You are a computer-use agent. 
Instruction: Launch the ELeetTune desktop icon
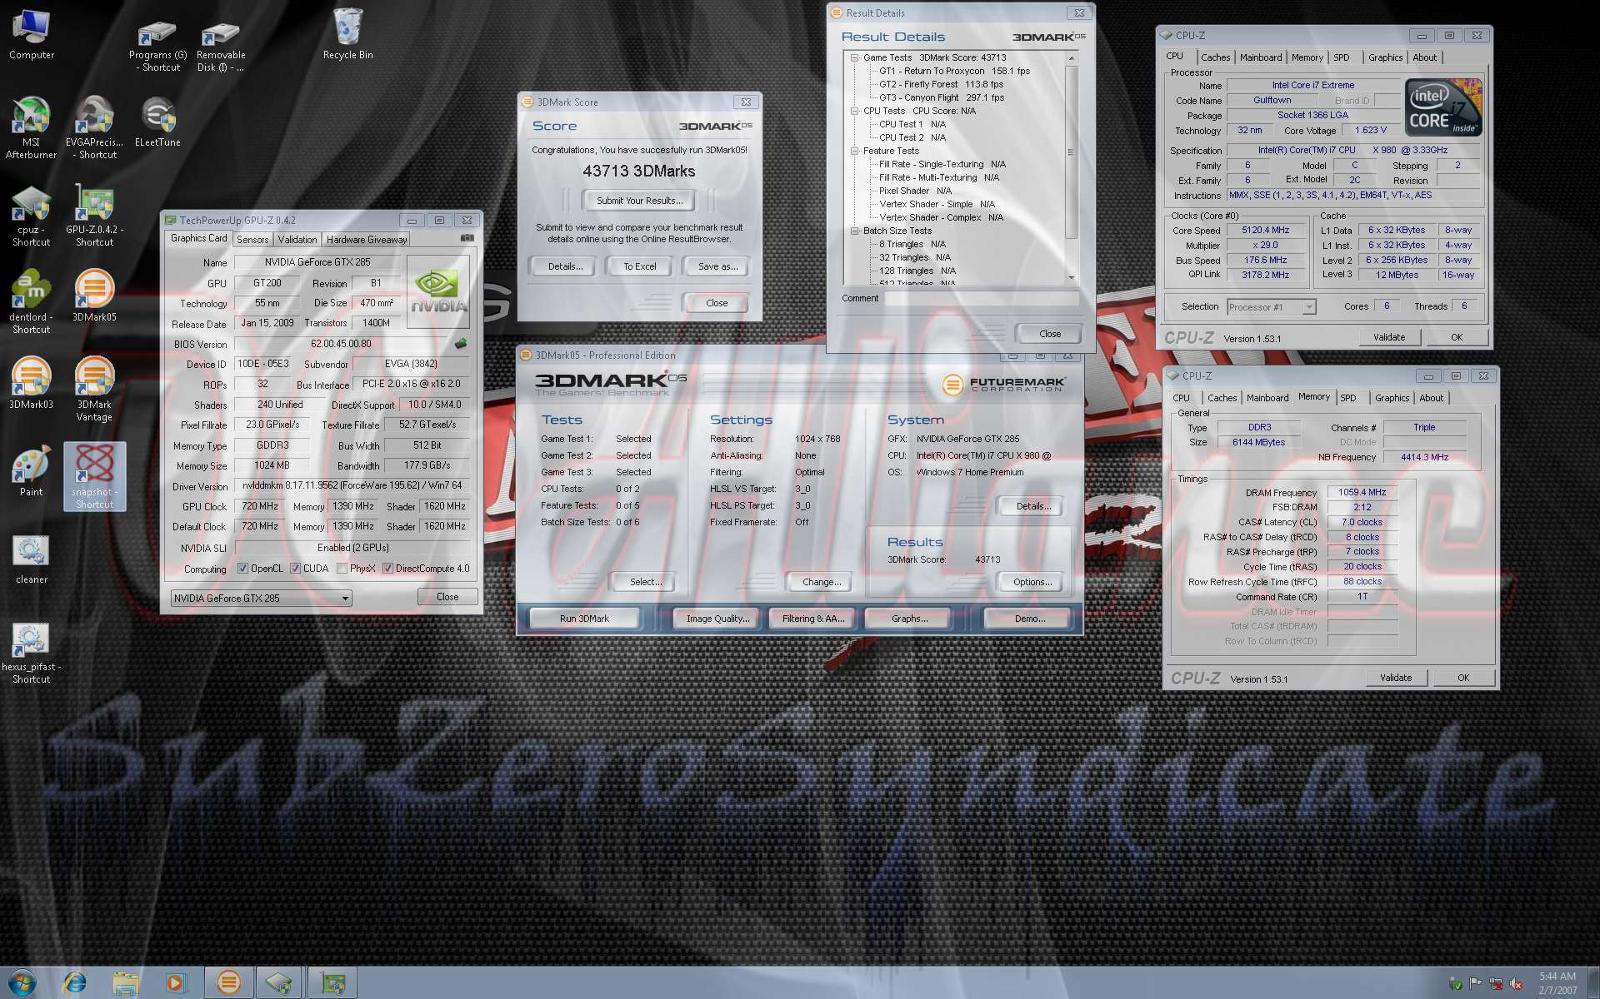pyautogui.click(x=158, y=123)
